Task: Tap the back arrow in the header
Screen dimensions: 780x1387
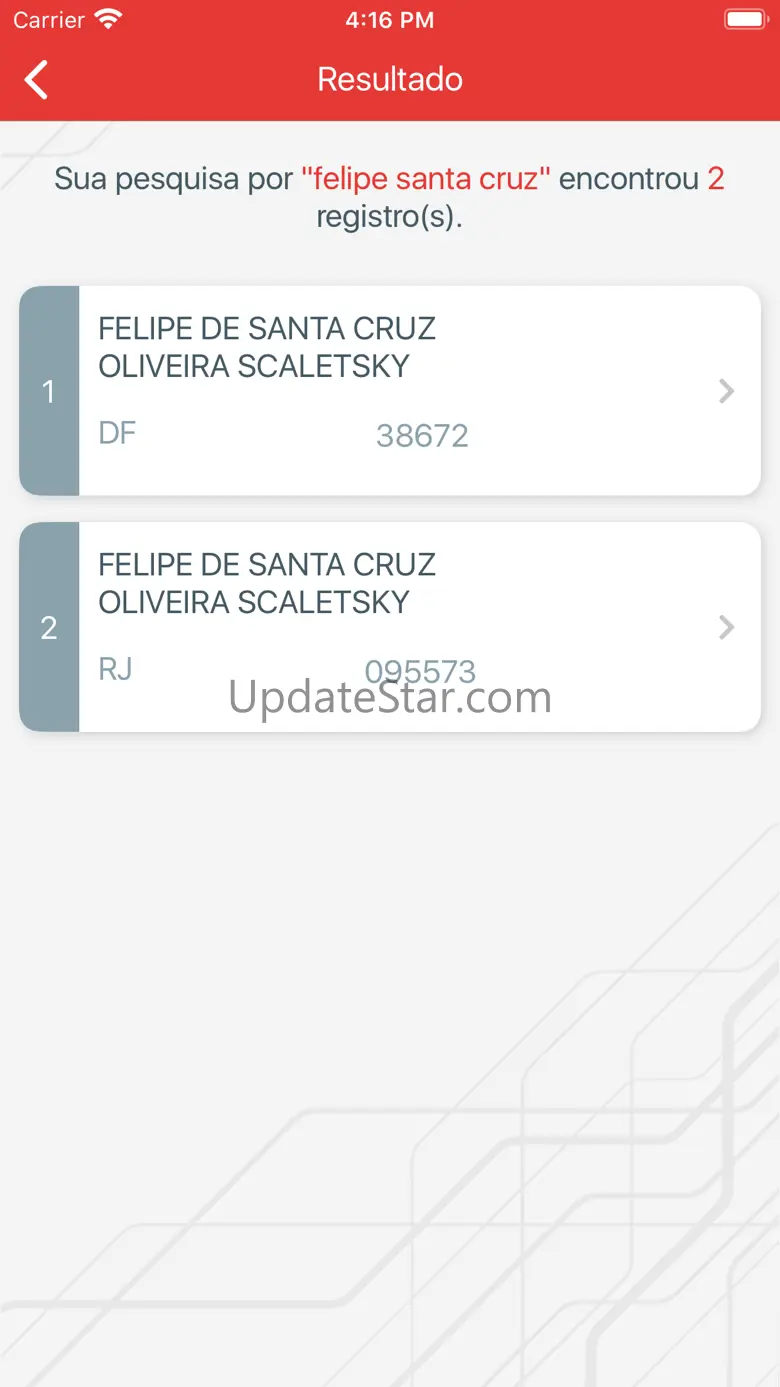Action: 37,80
